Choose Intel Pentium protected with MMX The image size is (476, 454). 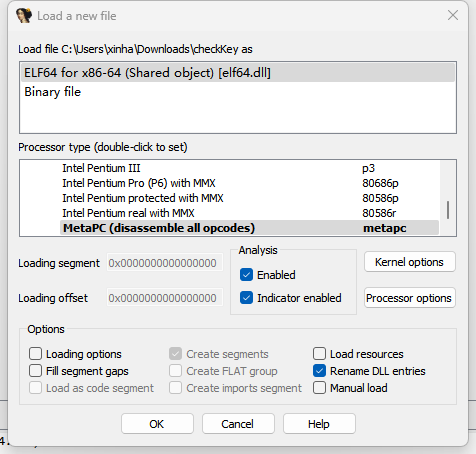249,198
